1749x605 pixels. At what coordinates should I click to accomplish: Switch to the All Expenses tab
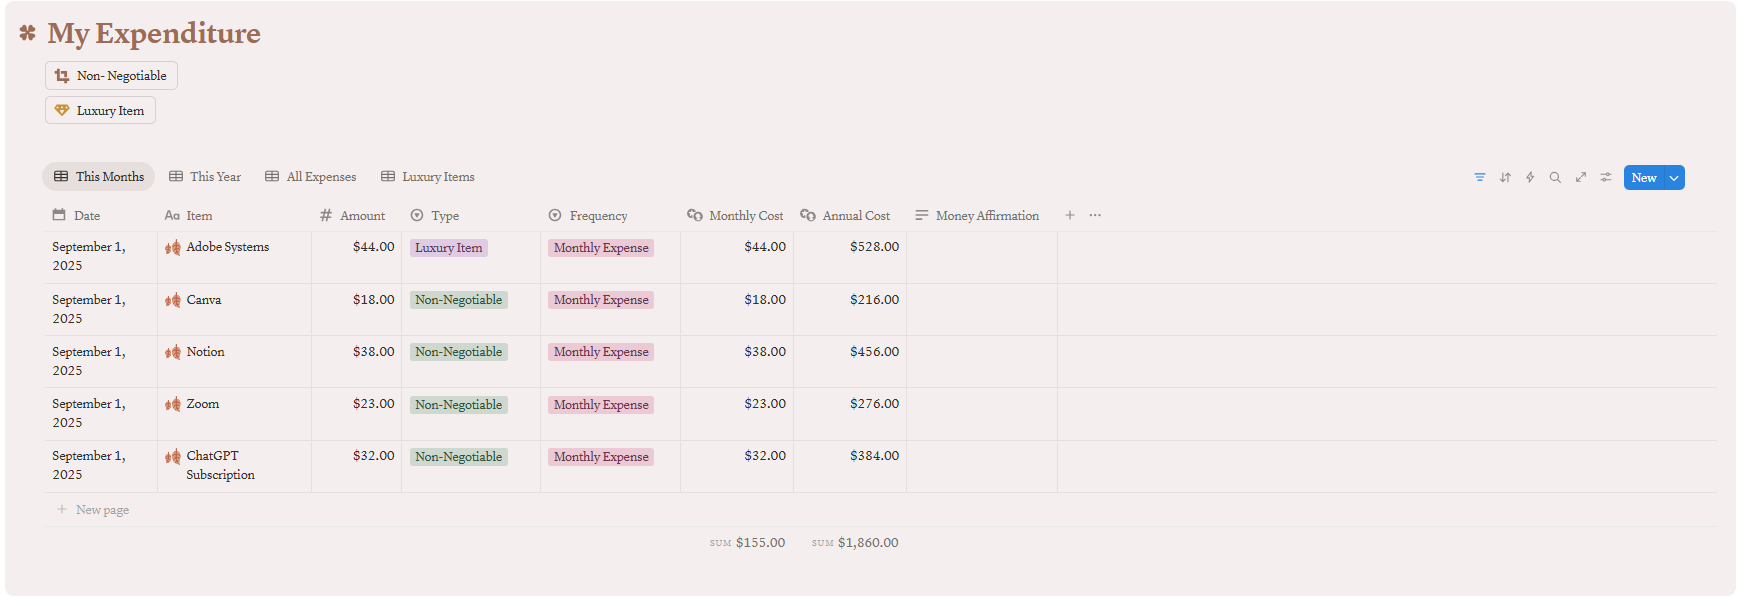pyautogui.click(x=311, y=177)
